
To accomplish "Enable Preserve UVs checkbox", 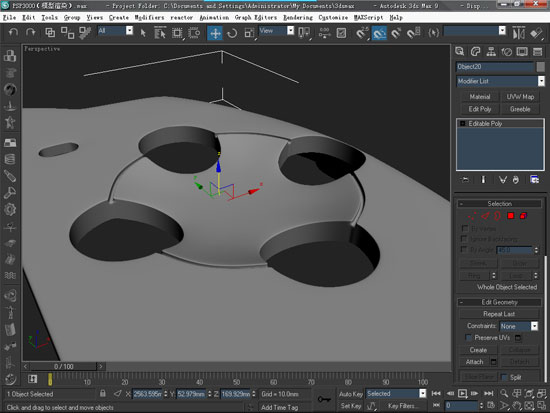I will click(x=468, y=338).
